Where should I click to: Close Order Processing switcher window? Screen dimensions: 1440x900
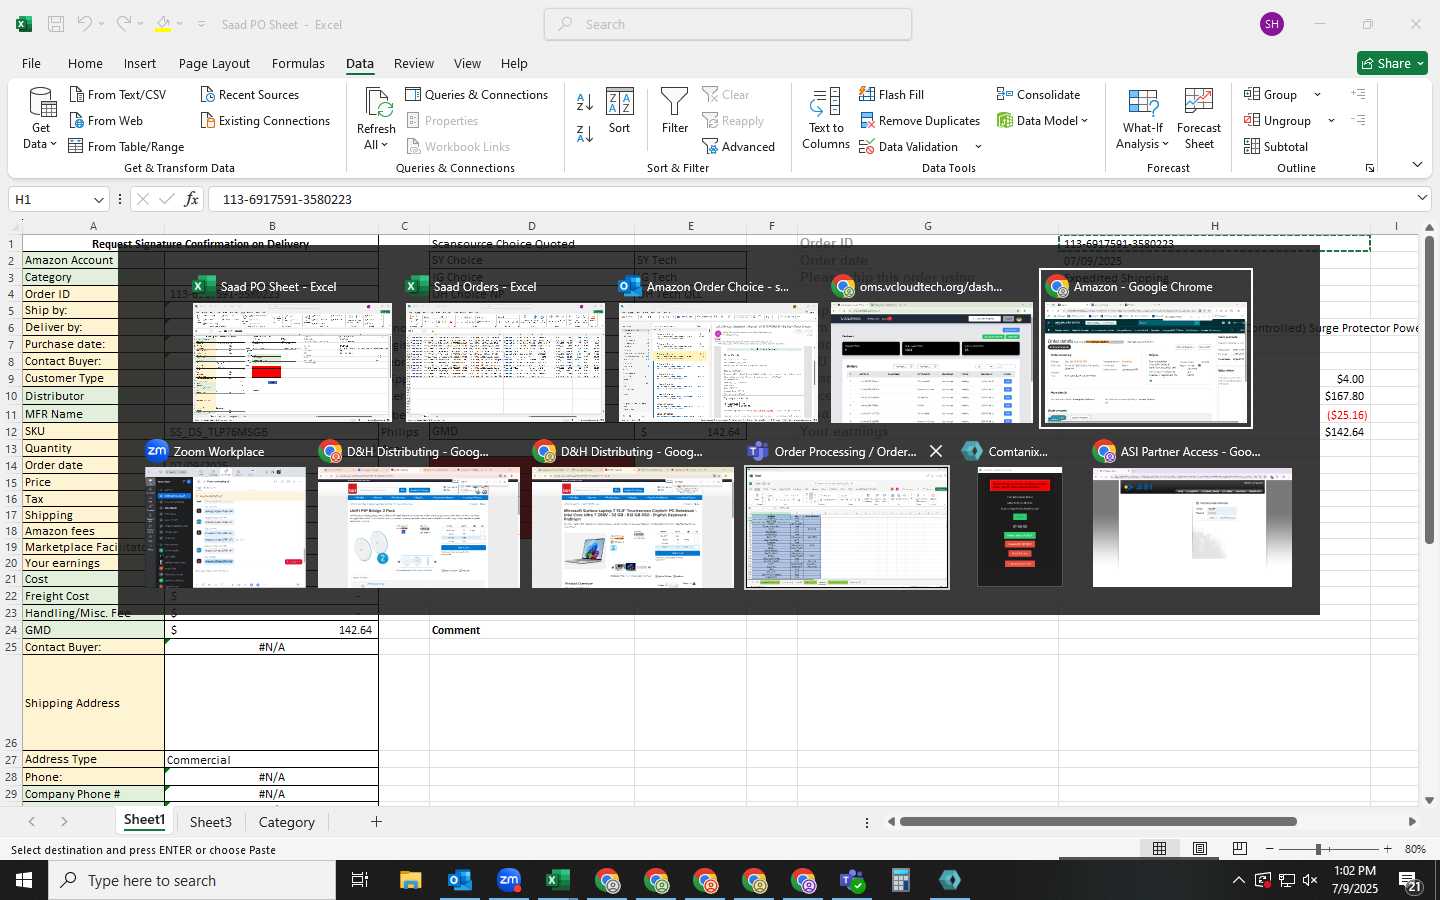[x=936, y=451]
